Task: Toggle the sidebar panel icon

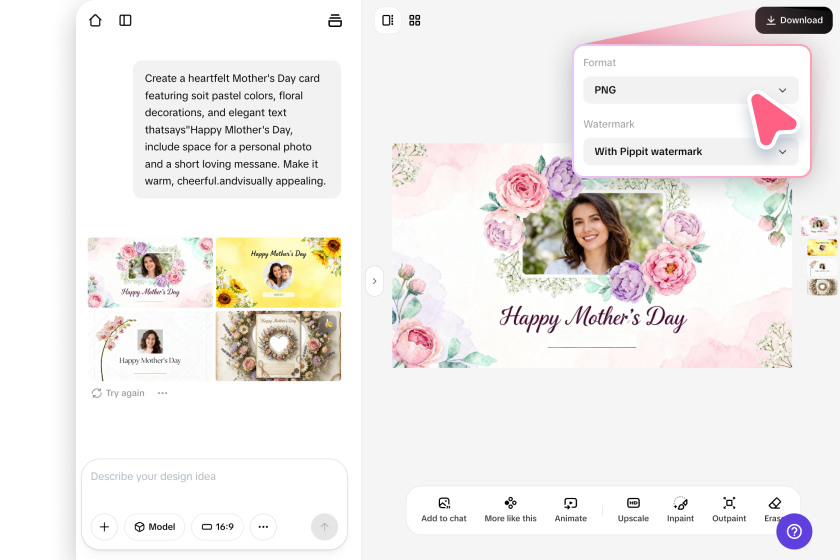Action: 125,20
